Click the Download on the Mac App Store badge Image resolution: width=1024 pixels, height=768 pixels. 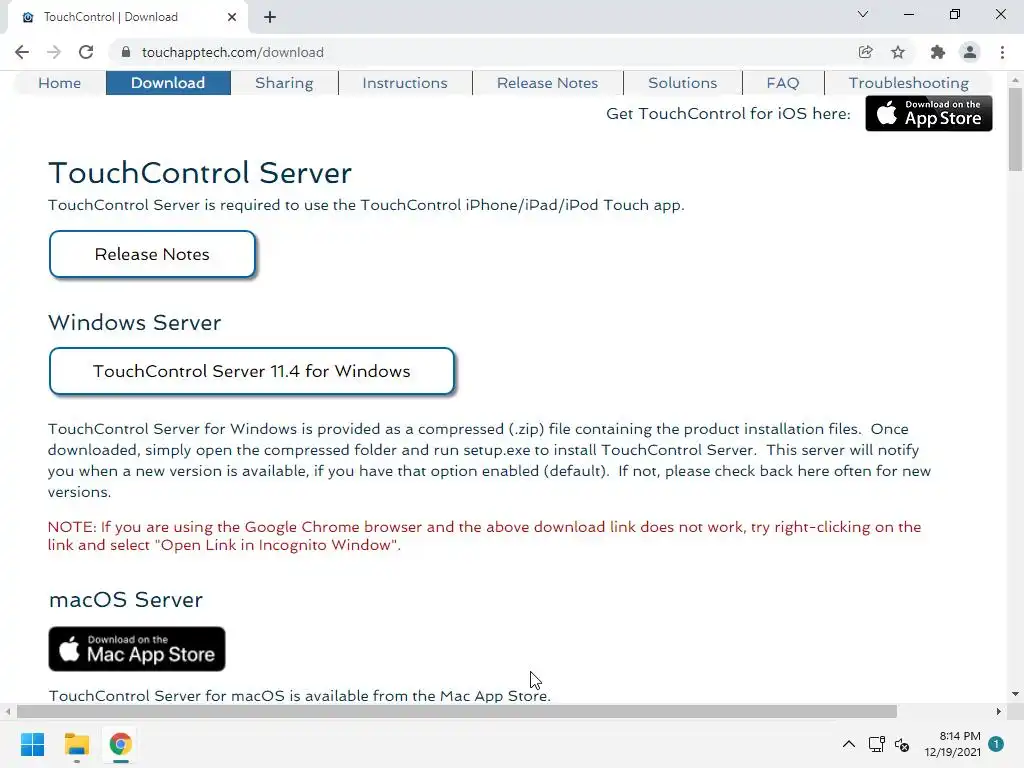(x=136, y=649)
